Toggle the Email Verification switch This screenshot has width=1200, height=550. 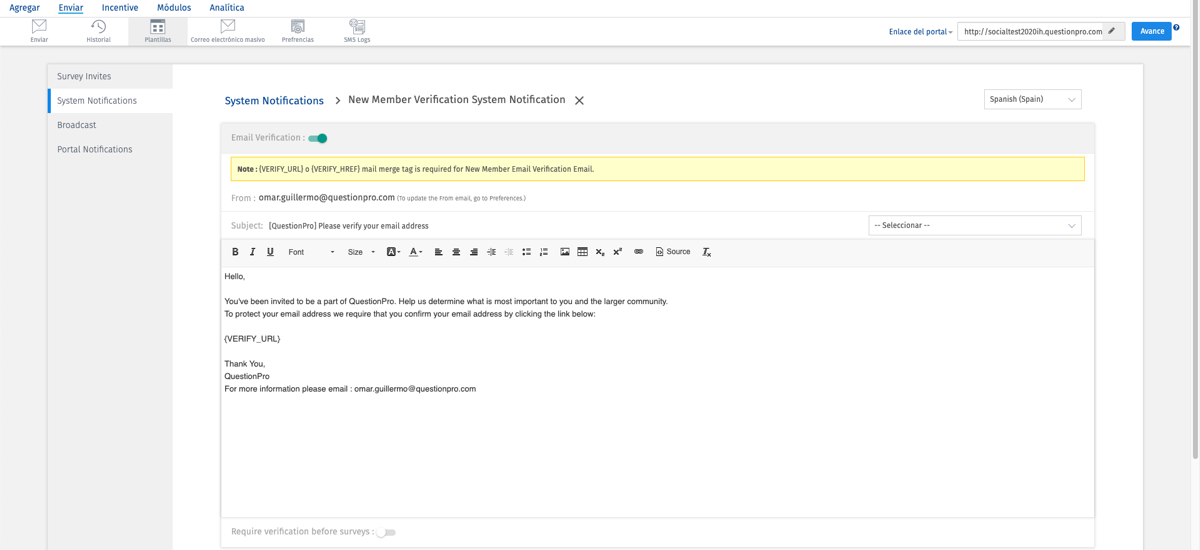pyautogui.click(x=318, y=138)
